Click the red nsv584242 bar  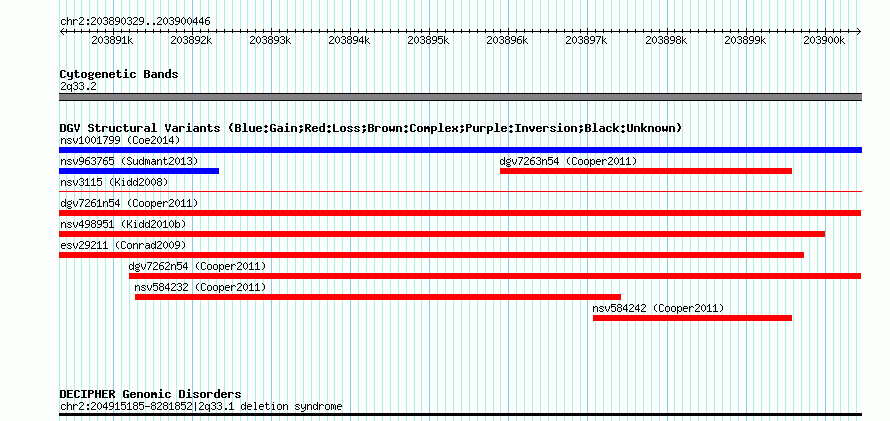(692, 318)
